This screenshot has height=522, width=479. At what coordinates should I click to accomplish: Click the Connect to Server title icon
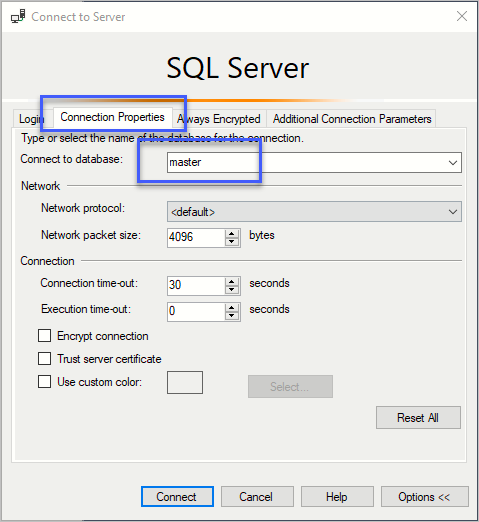point(18,16)
